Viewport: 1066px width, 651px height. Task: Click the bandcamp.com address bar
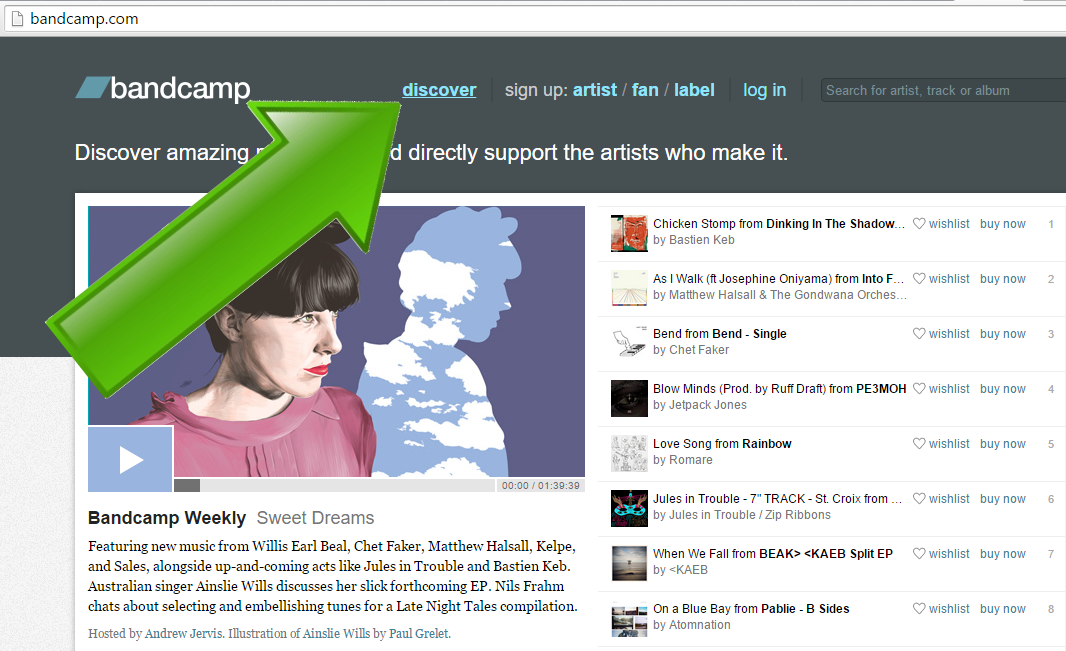[533, 18]
